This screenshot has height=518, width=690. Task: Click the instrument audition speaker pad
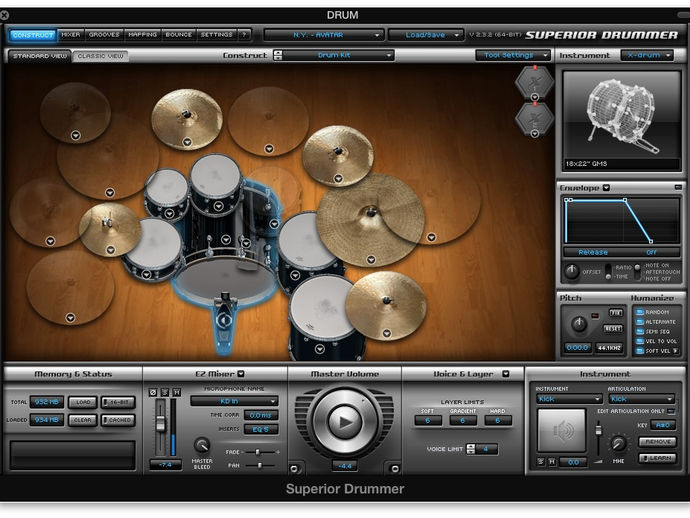pyautogui.click(x=562, y=430)
